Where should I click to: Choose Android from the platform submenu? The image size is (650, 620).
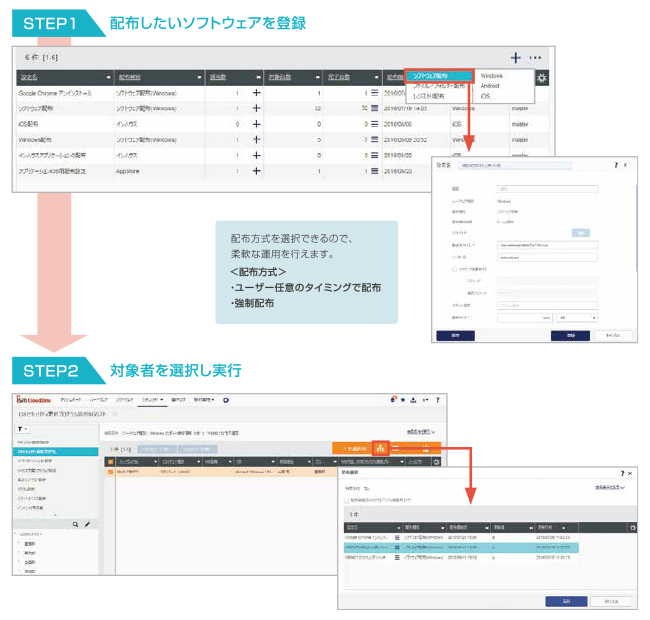pos(491,86)
